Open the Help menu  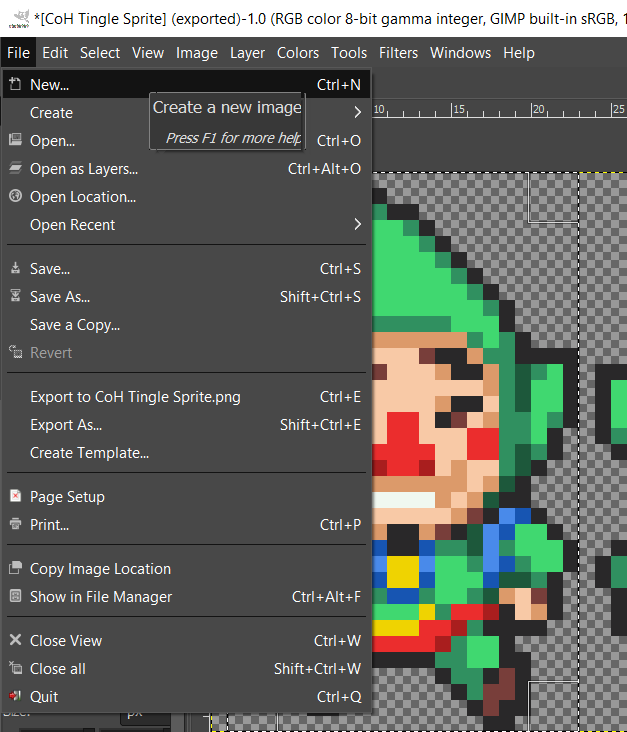[x=519, y=53]
